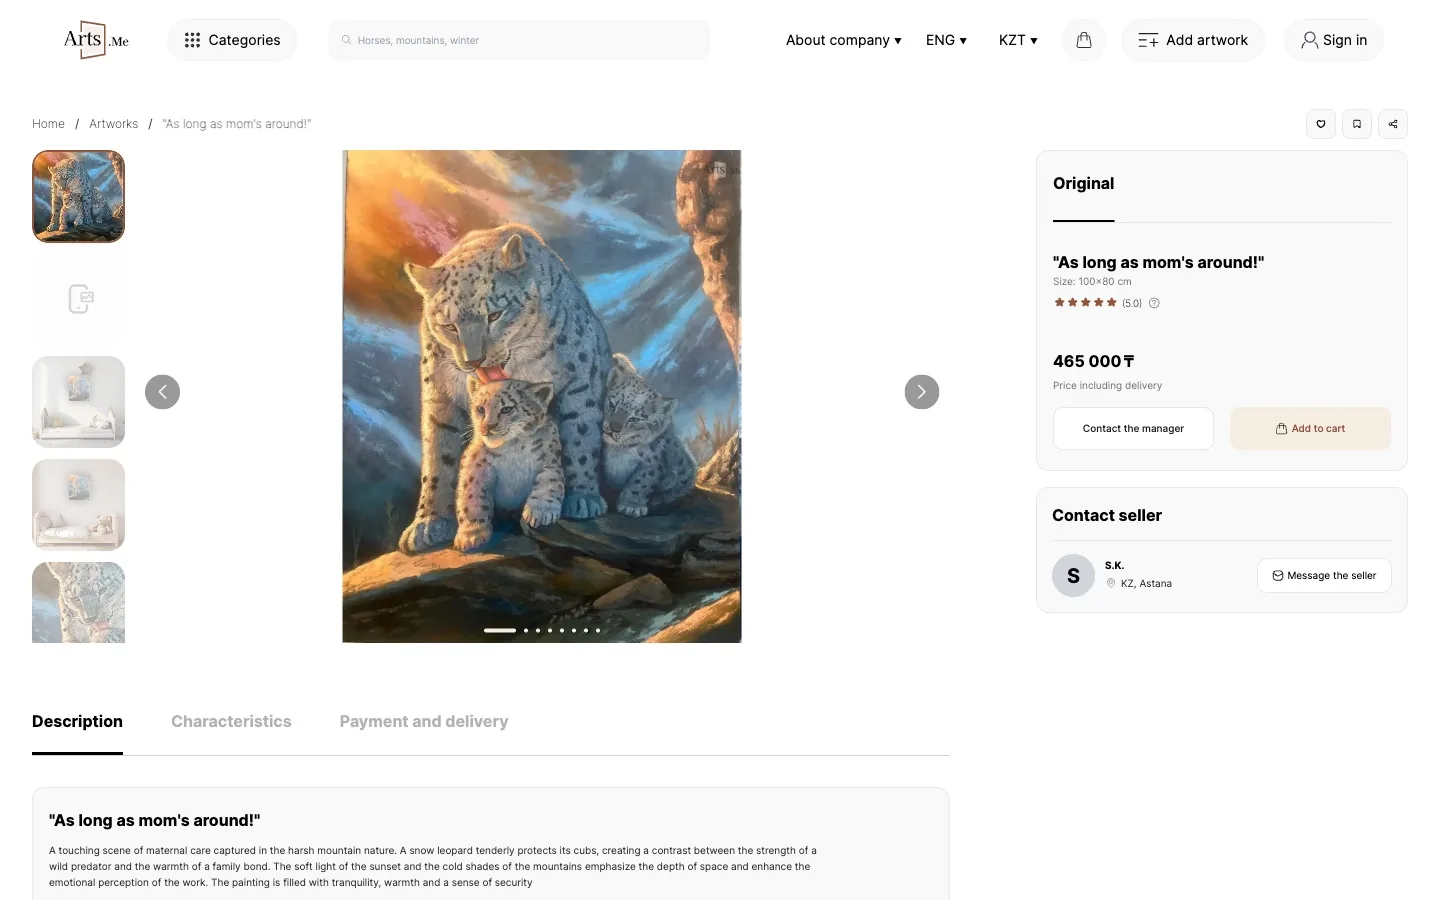Bookmark this artwork
This screenshot has height=900, width=1440.
click(1357, 124)
